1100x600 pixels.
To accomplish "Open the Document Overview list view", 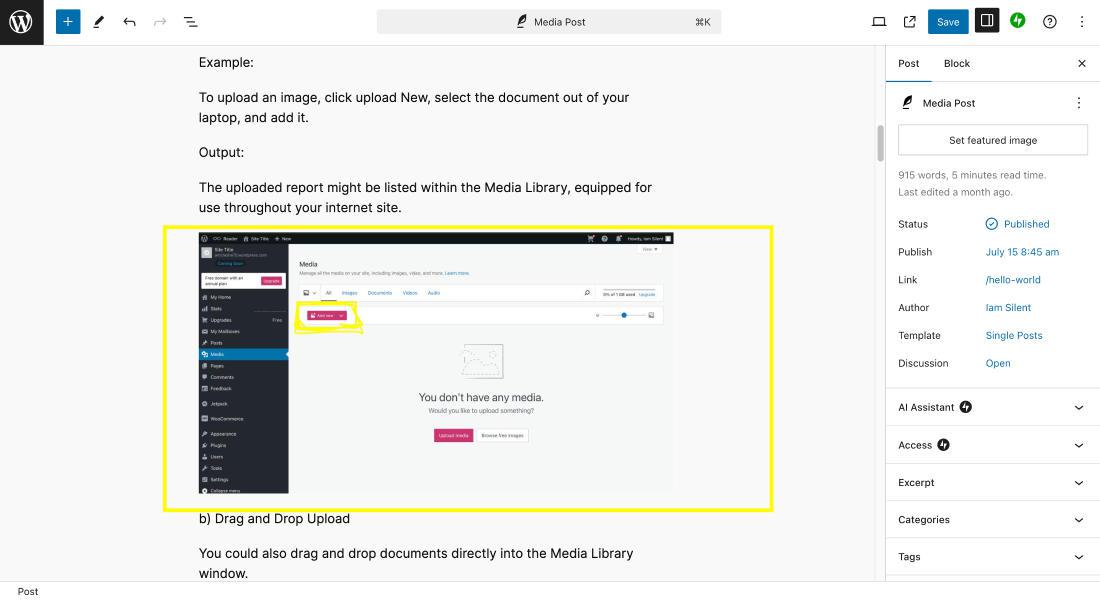I will (191, 22).
